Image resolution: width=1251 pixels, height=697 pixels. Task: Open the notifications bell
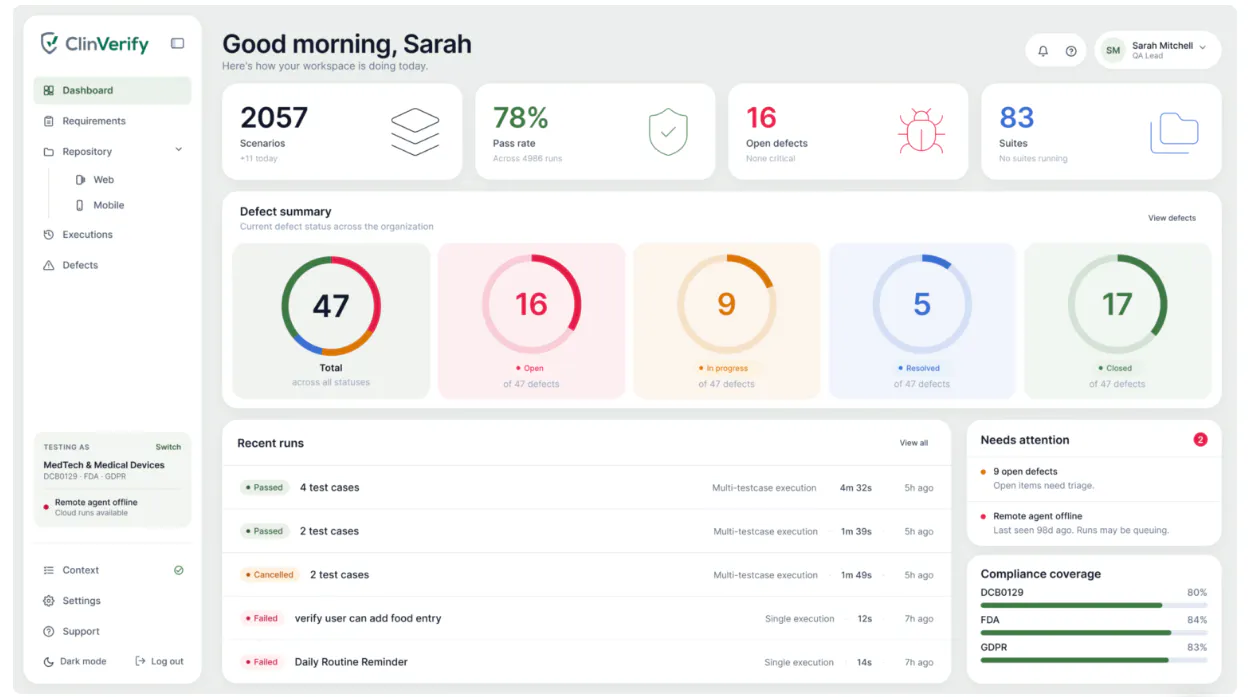(x=1043, y=51)
